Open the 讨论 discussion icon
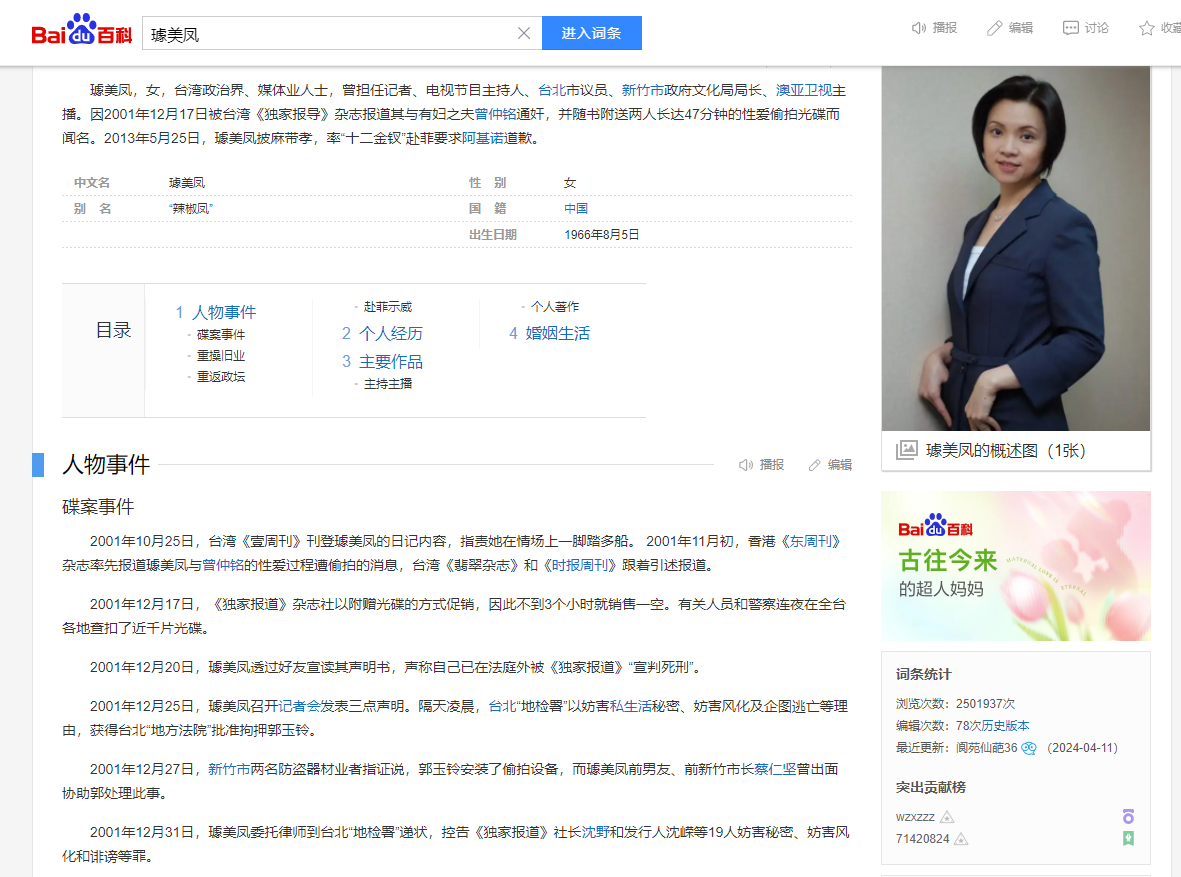This screenshot has width=1181, height=877. click(x=1071, y=28)
